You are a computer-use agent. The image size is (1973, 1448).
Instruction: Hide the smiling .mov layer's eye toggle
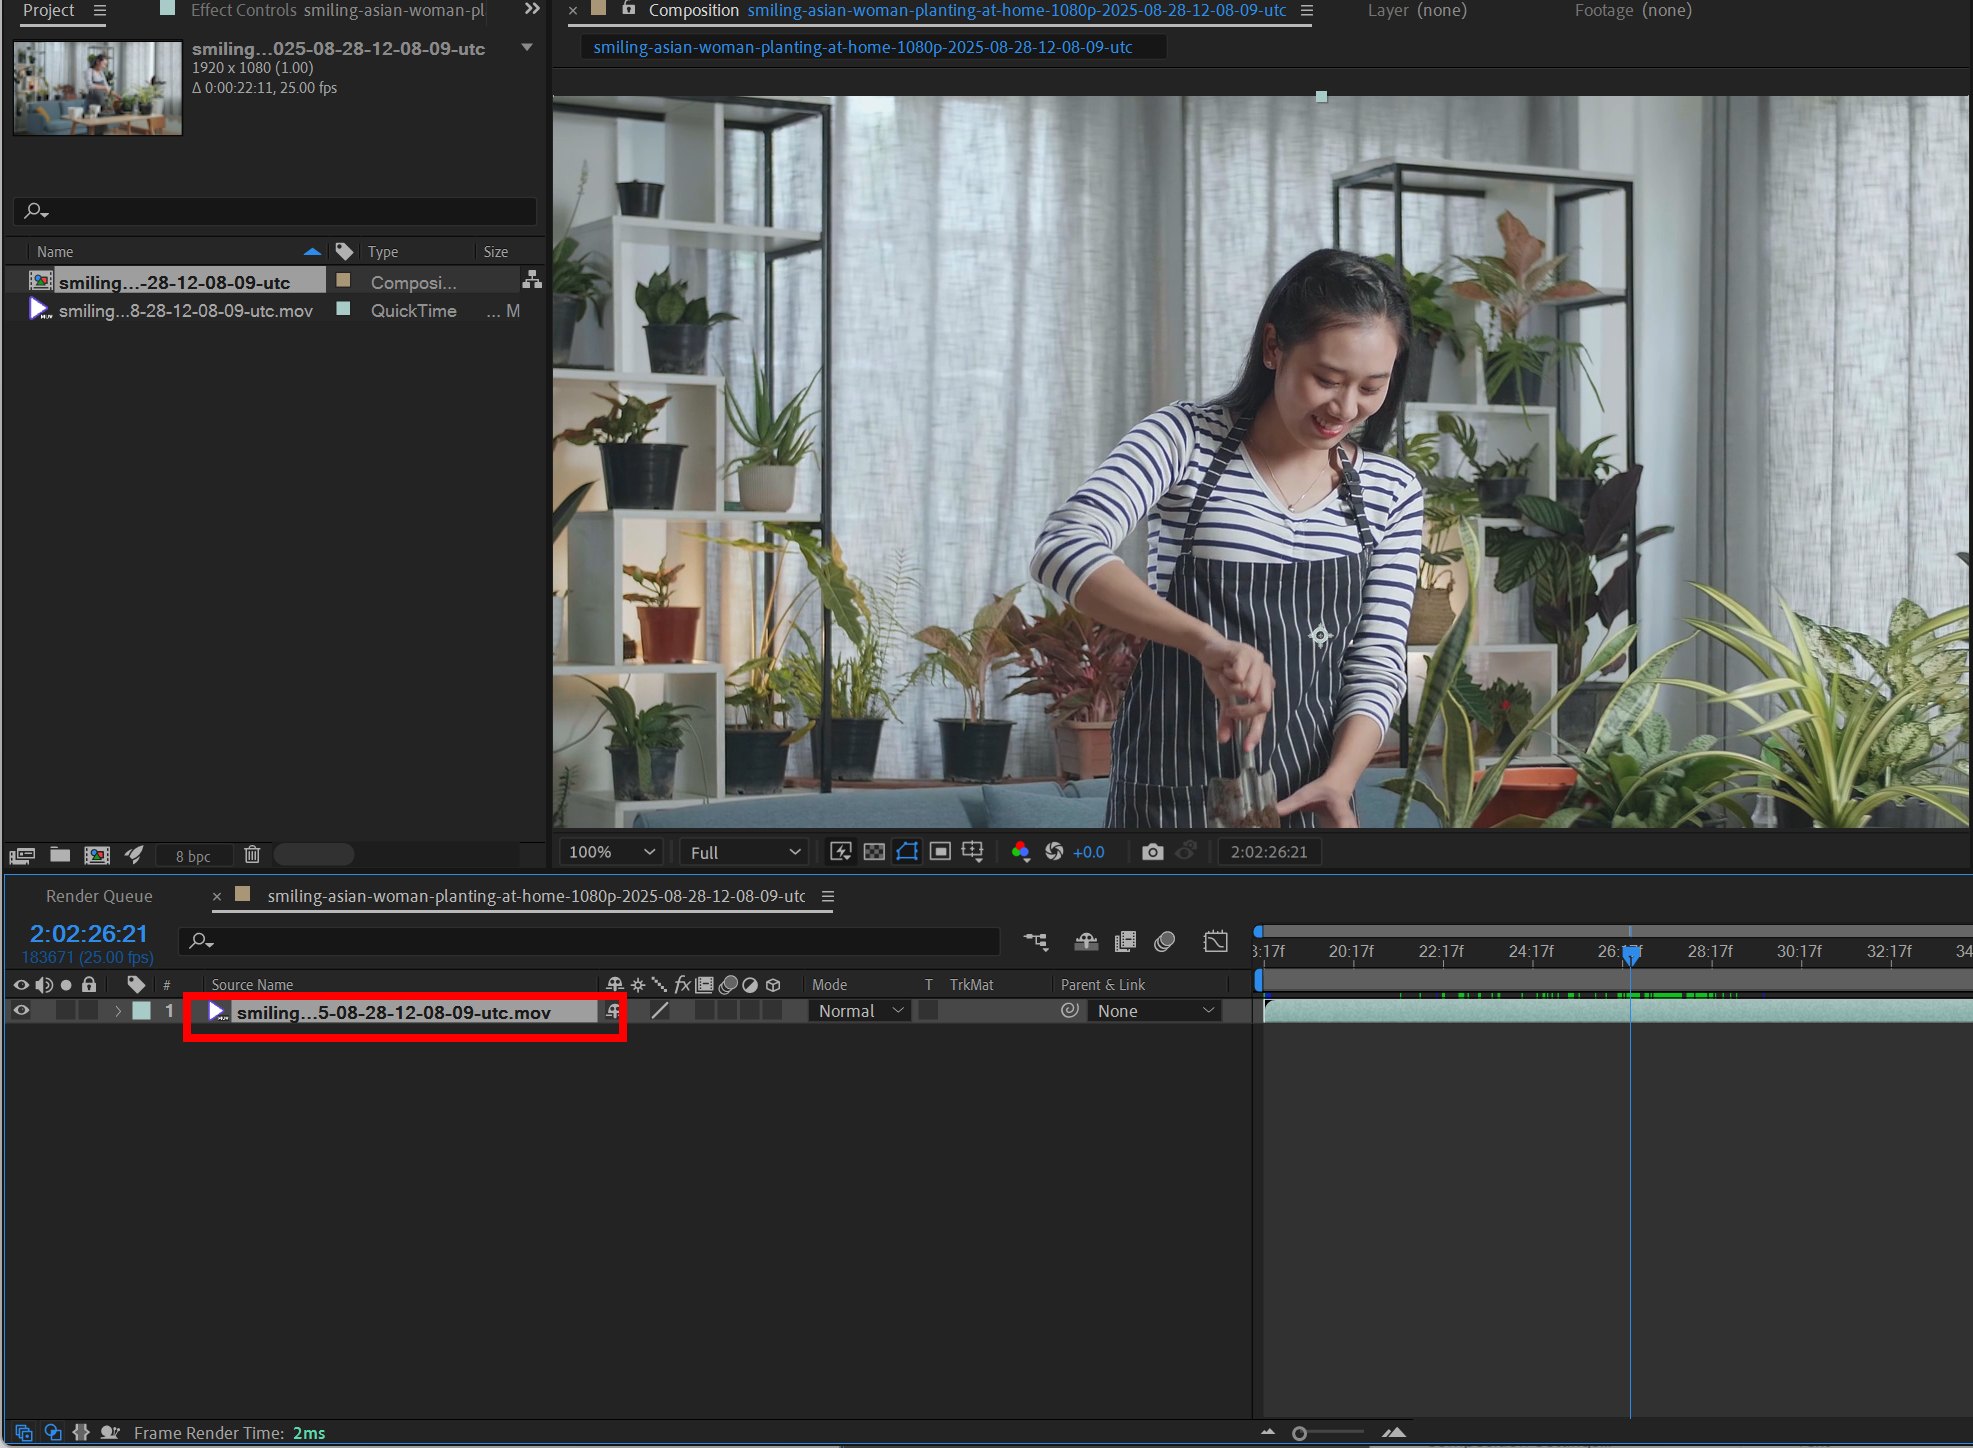pyautogui.click(x=21, y=1011)
